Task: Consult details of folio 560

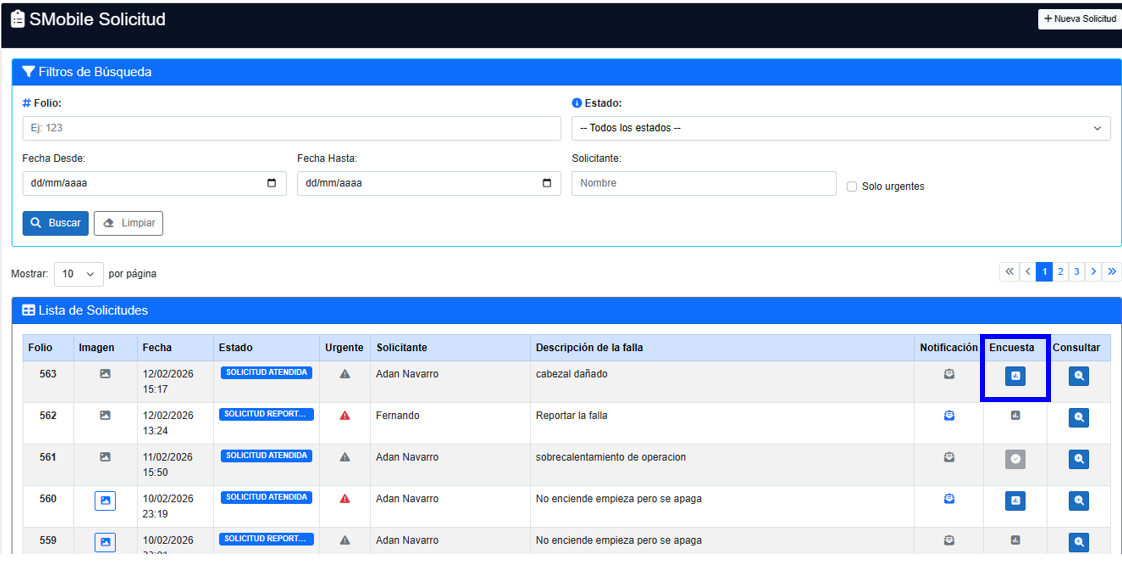Action: point(1079,501)
